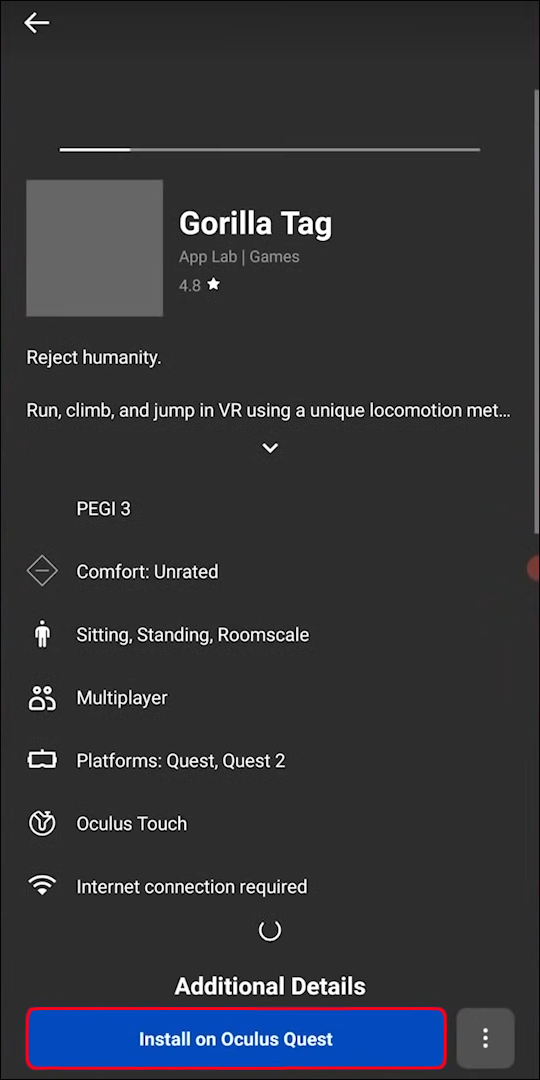Expand the description with chevron arrow
The width and height of the screenshot is (540, 1080).
(270, 448)
